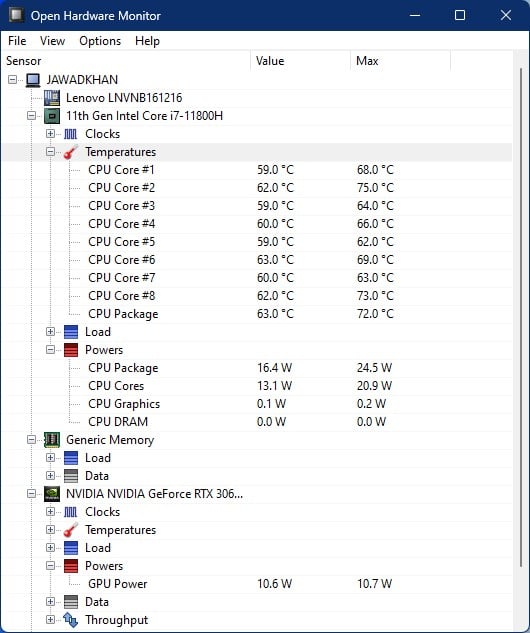Click the CPU Temperatures thermometer icon
Screen dimensions: 530x633
[71, 152]
